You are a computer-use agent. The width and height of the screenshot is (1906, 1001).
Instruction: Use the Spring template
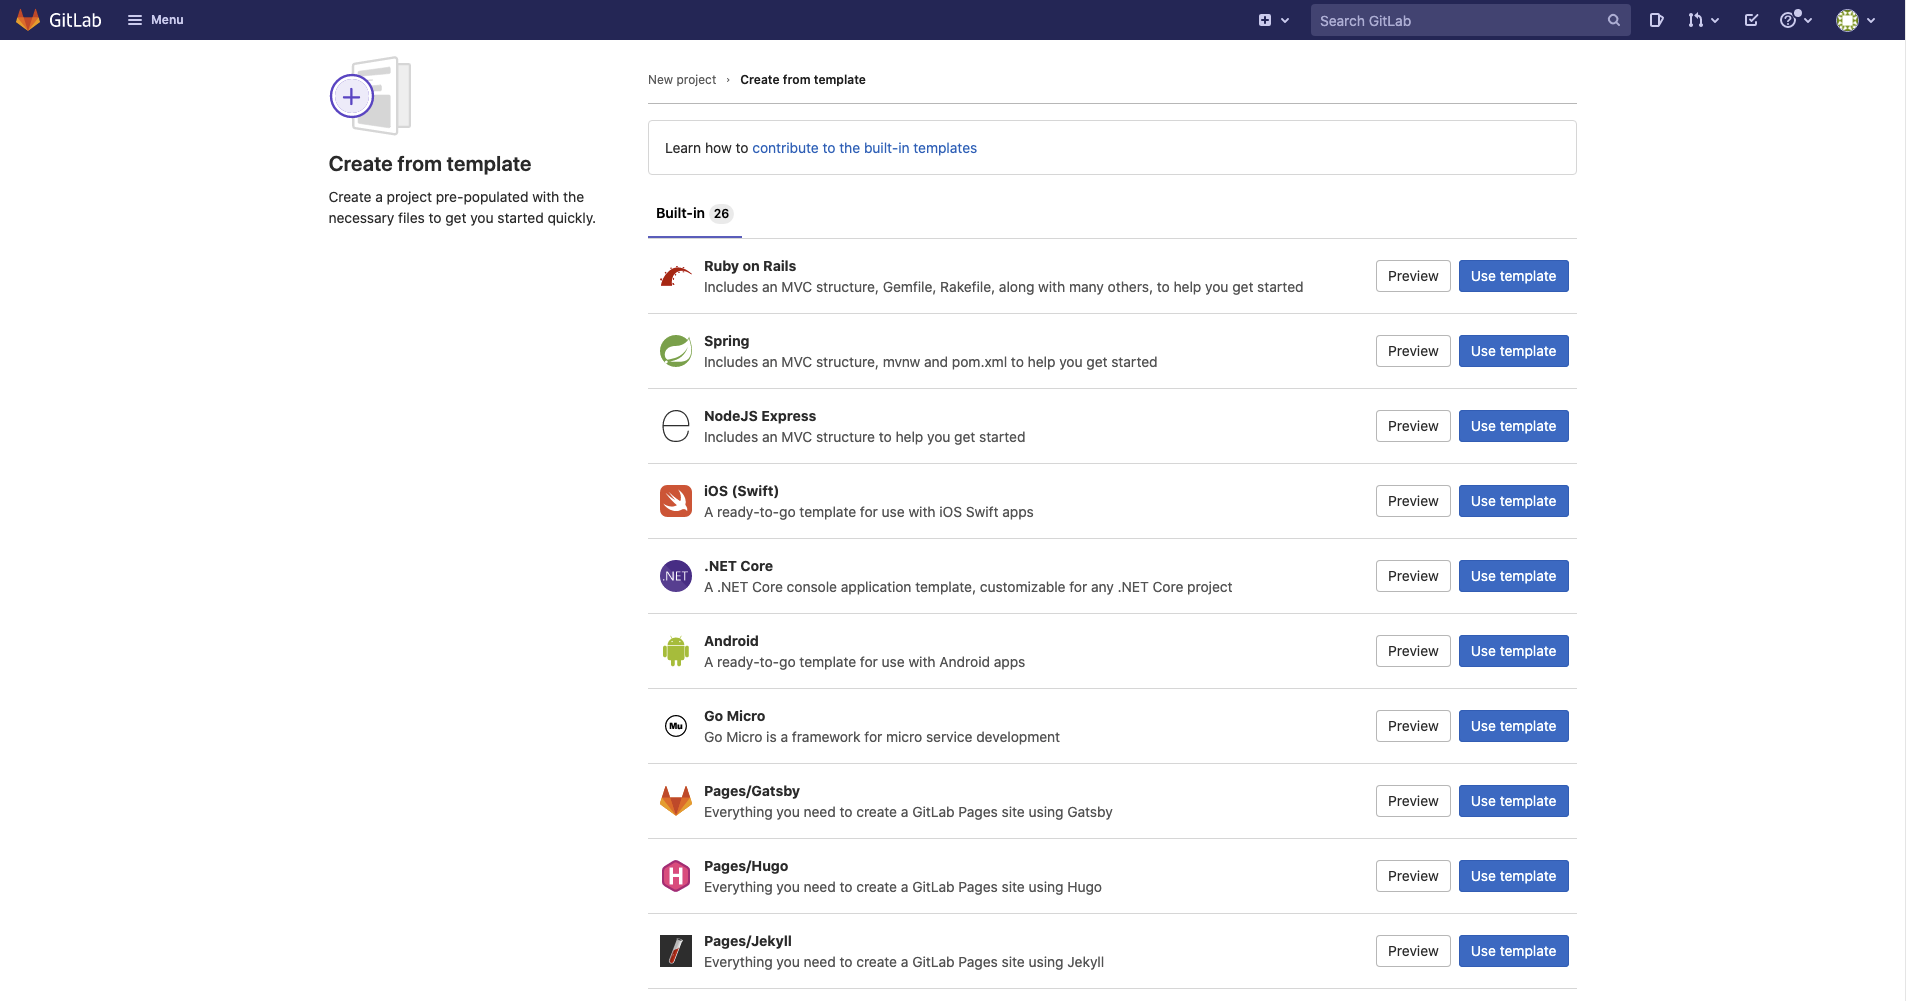[1513, 351]
